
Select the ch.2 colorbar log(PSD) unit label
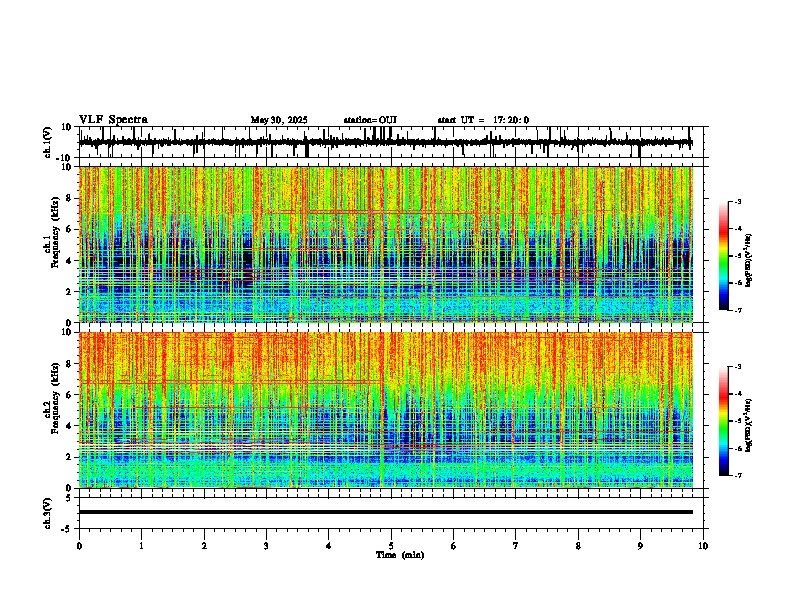pos(749,426)
